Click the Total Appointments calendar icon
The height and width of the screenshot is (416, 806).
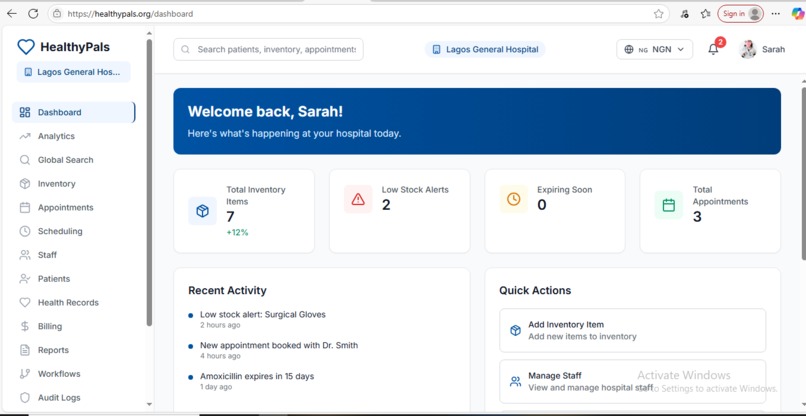click(x=669, y=205)
